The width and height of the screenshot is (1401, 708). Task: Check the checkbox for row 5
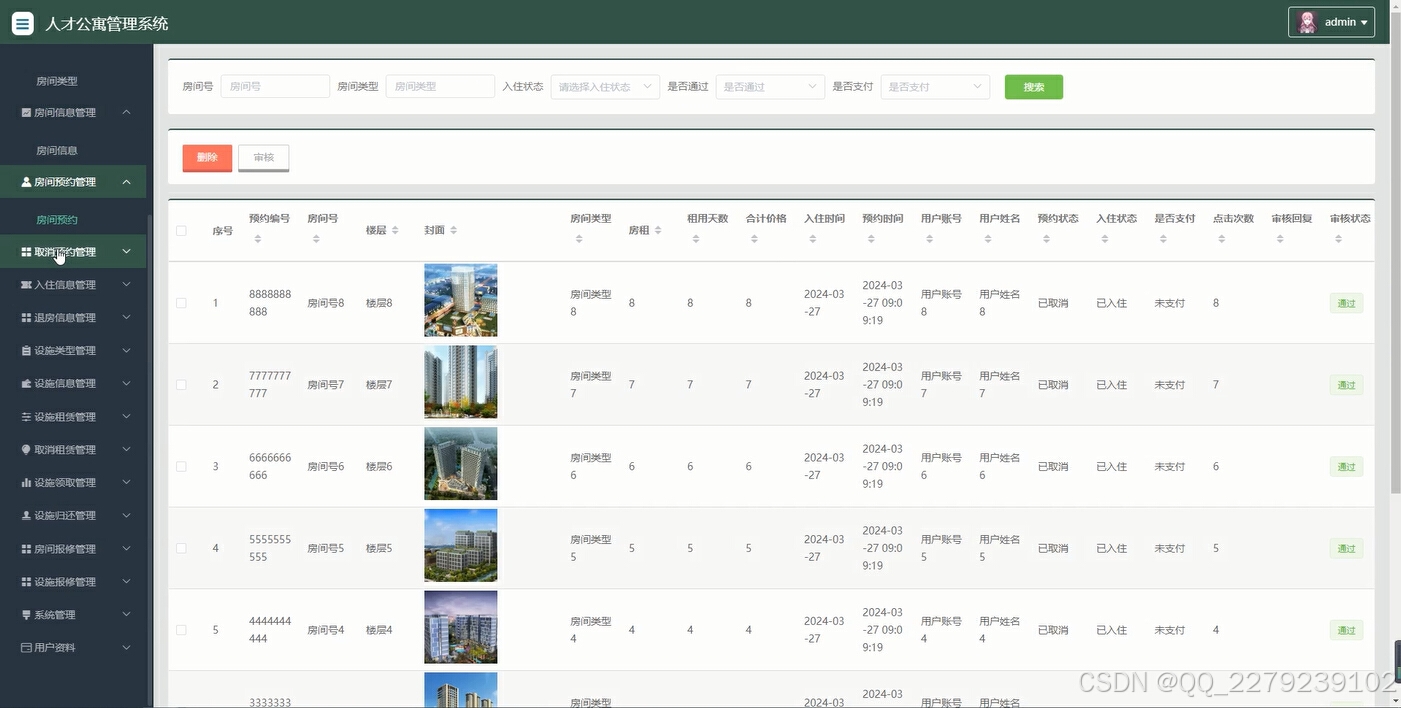(181, 630)
